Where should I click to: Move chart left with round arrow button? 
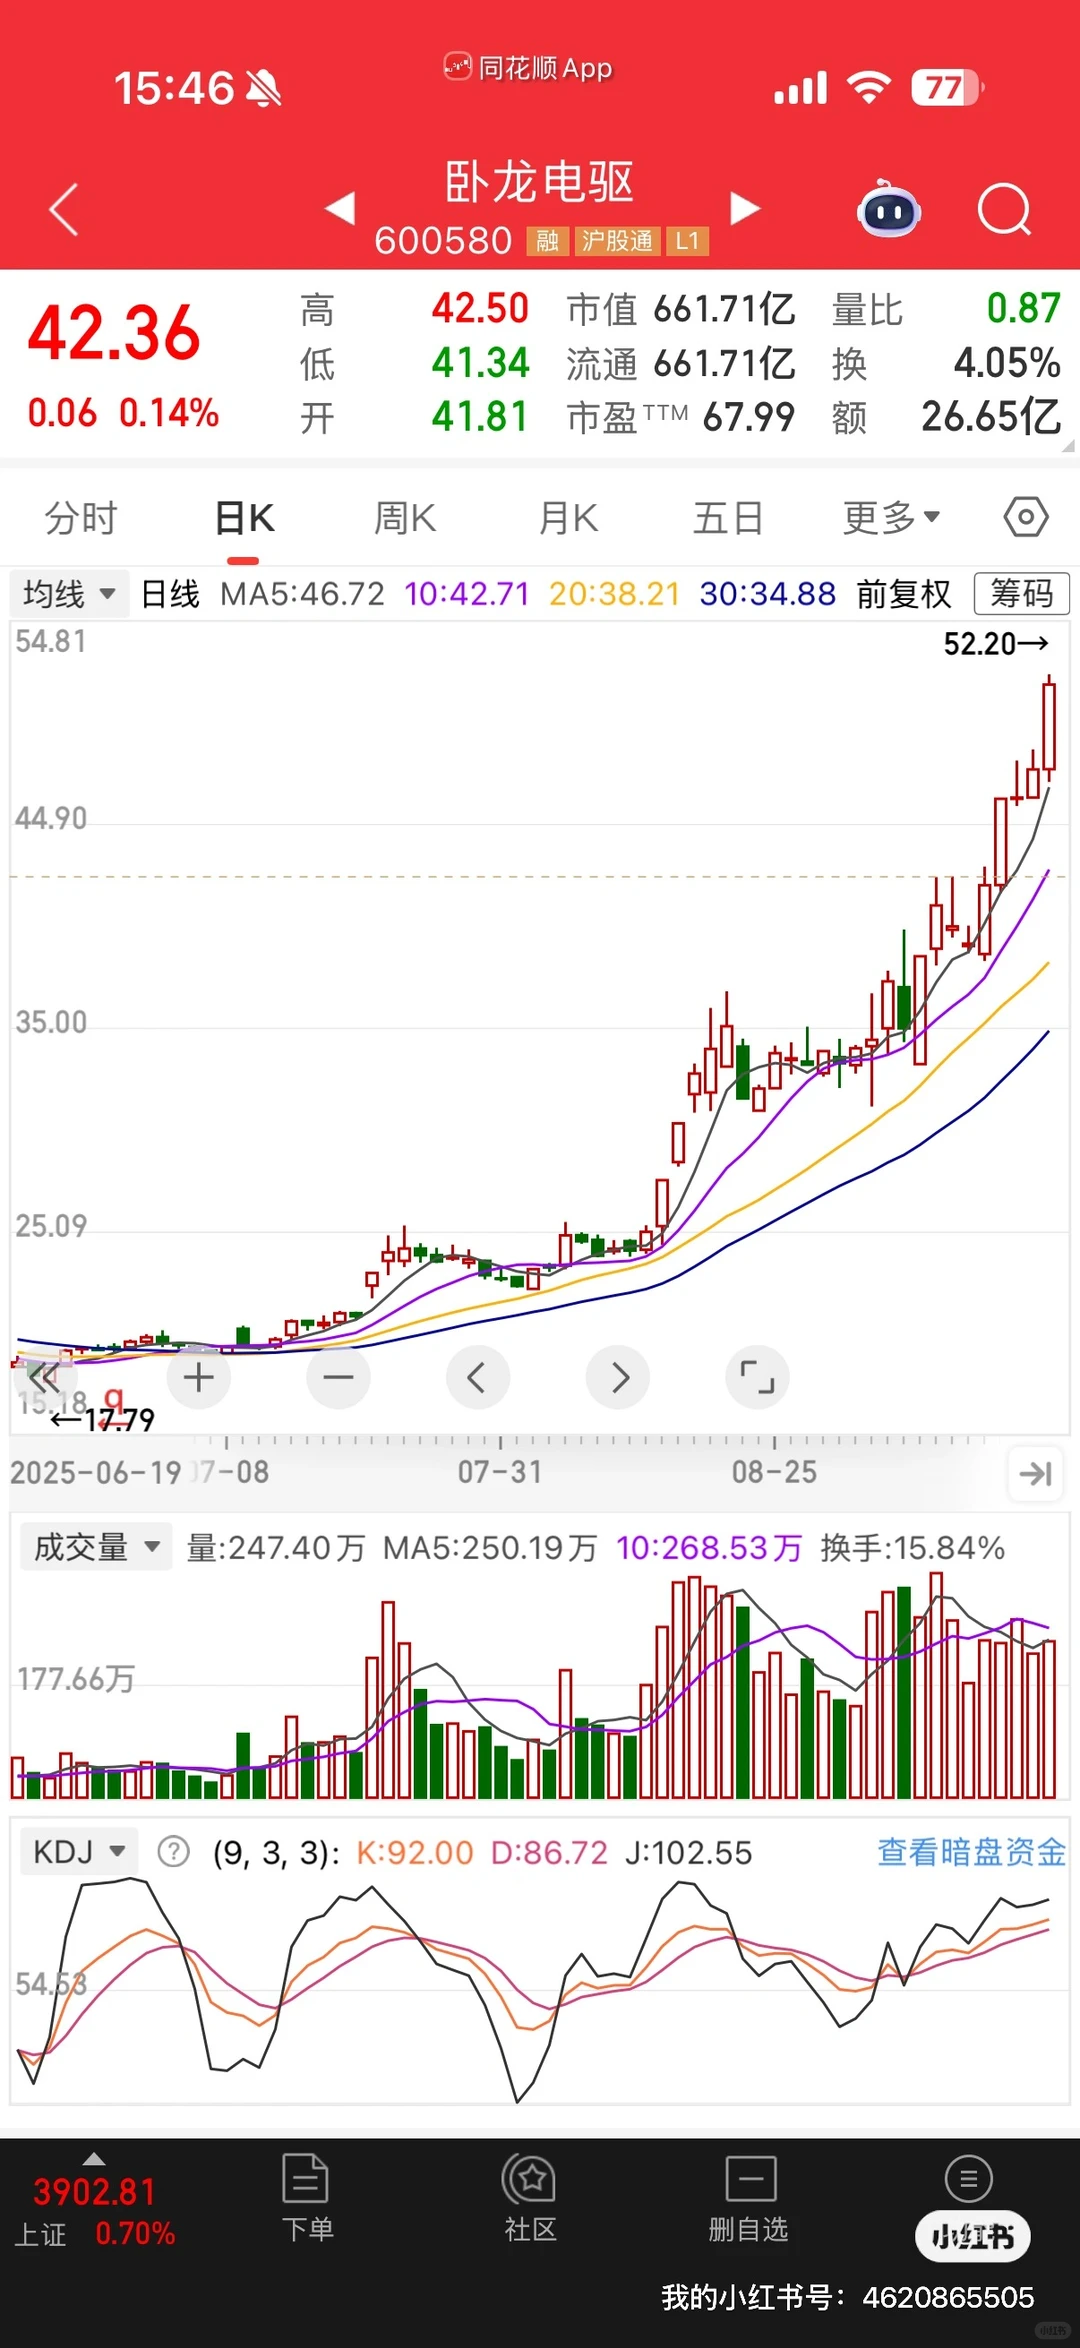(477, 1377)
